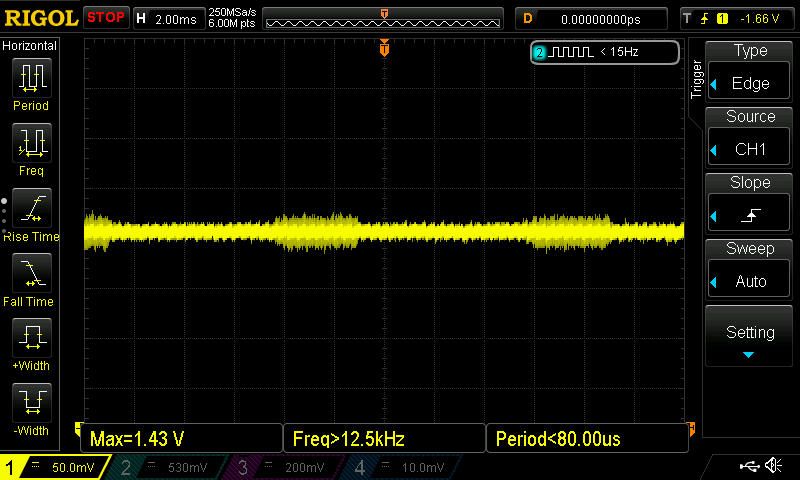
Task: Toggle channel 1 at 50.0mV
Action: click(56, 467)
